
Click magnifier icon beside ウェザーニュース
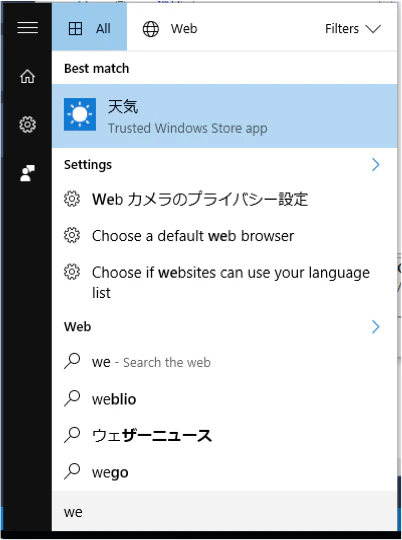click(x=72, y=435)
